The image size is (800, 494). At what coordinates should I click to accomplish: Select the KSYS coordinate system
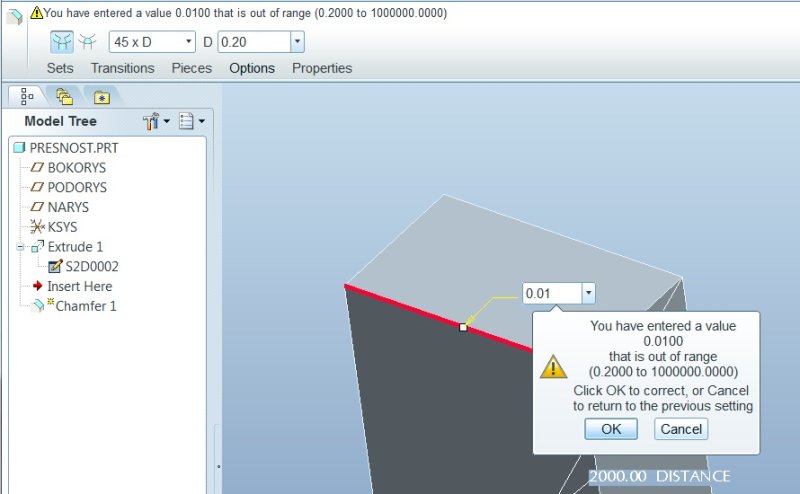coord(62,227)
